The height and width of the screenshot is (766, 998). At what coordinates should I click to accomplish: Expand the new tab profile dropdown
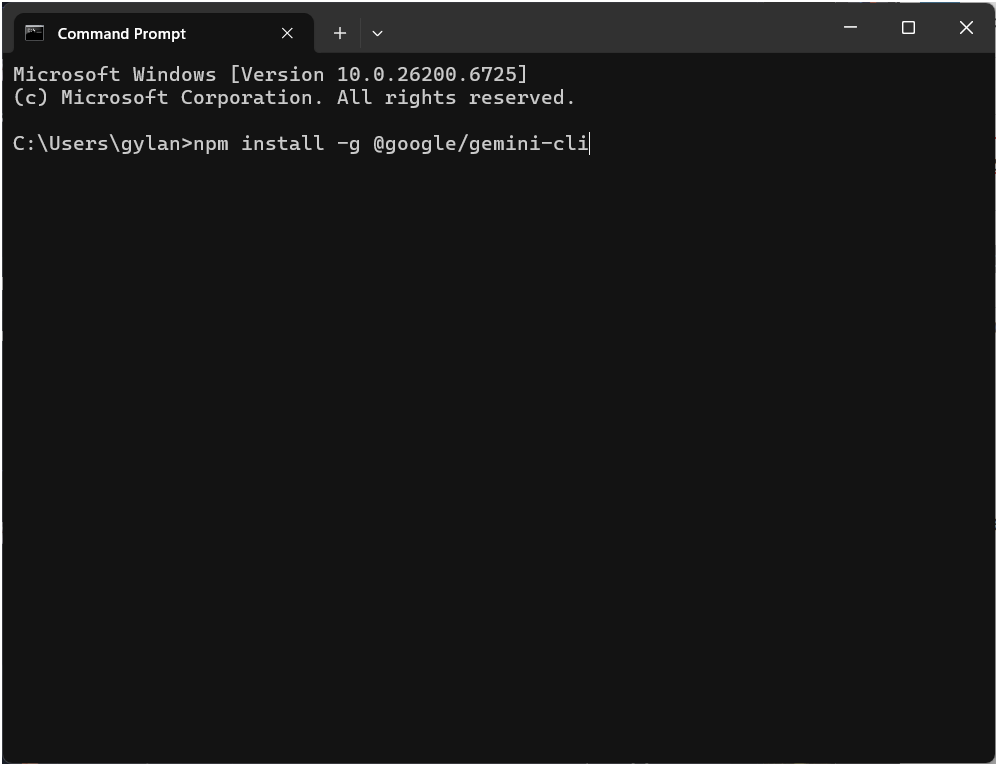377,33
